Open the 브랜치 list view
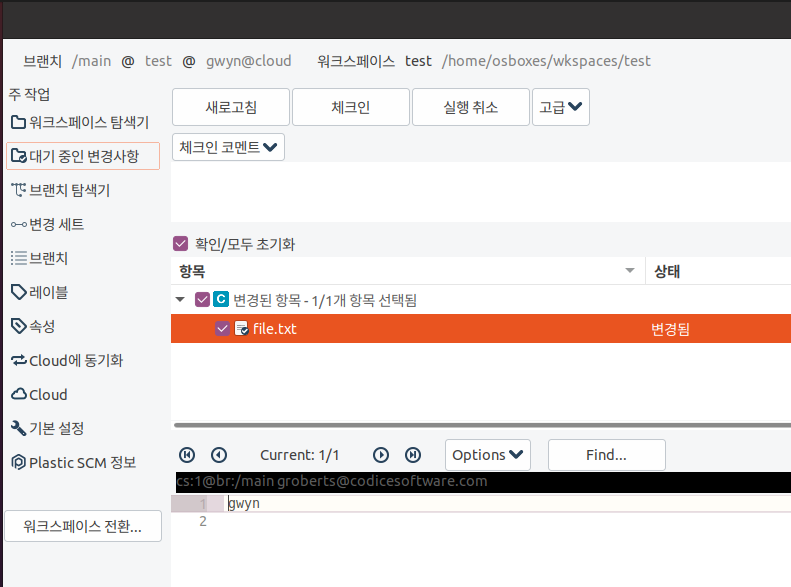791x587 pixels. coord(39,258)
